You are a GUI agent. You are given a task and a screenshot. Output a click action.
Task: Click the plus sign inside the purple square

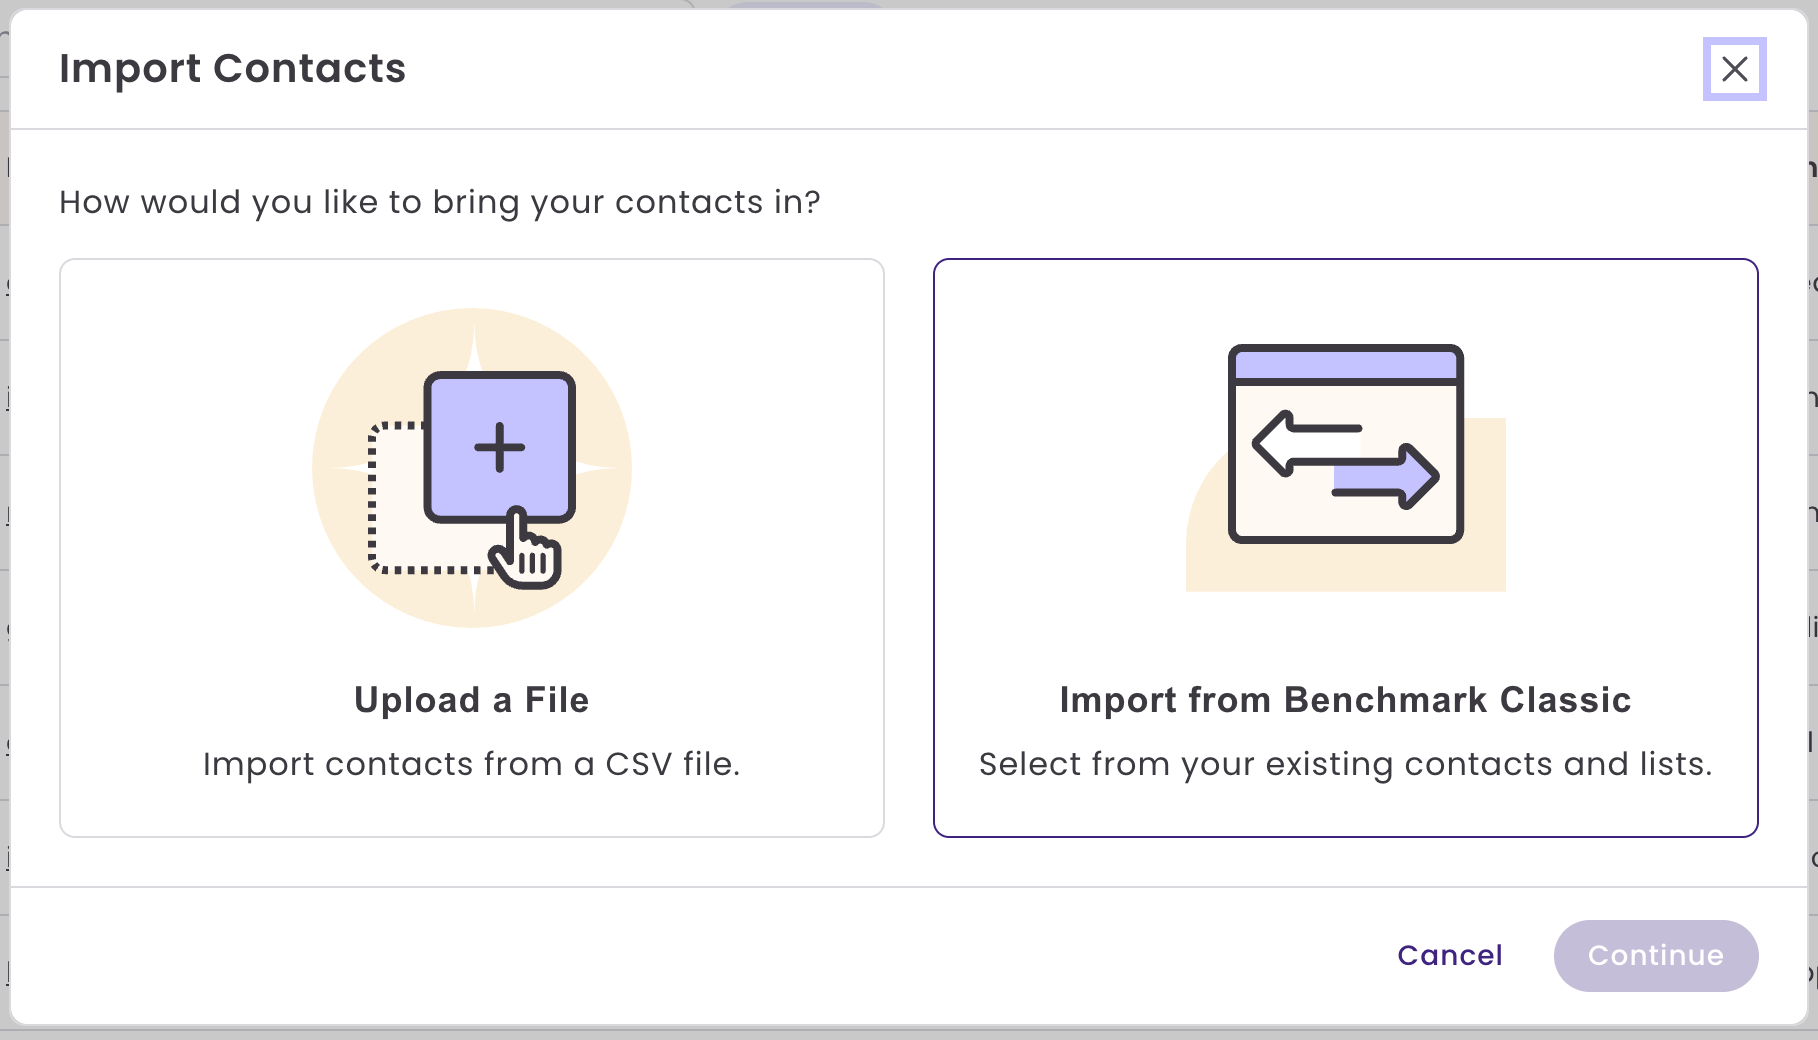click(499, 446)
